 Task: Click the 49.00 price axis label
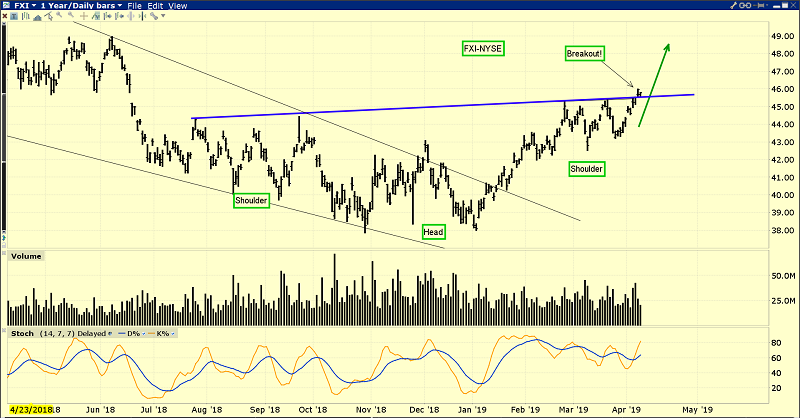782,36
